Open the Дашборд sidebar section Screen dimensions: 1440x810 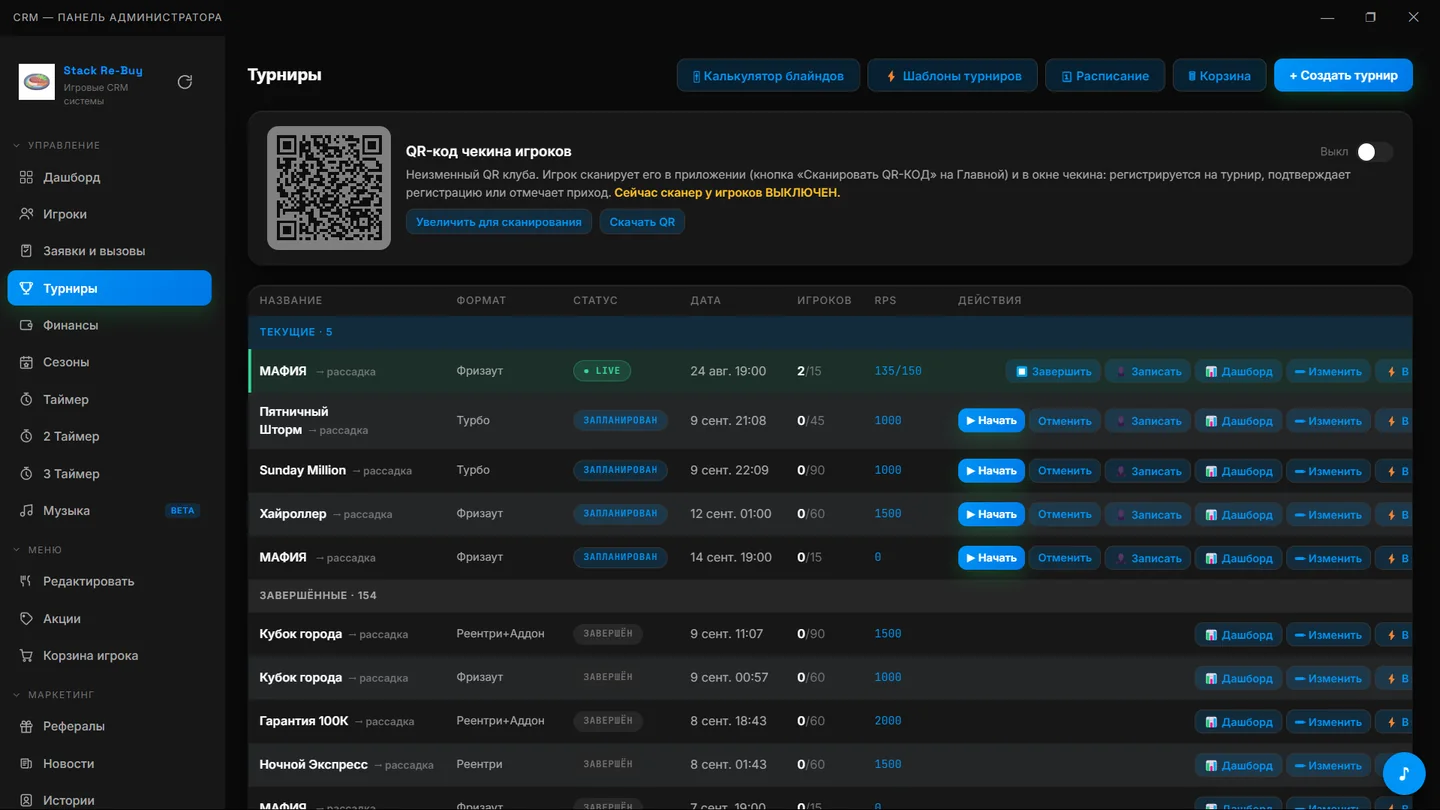pyautogui.click(x=109, y=177)
